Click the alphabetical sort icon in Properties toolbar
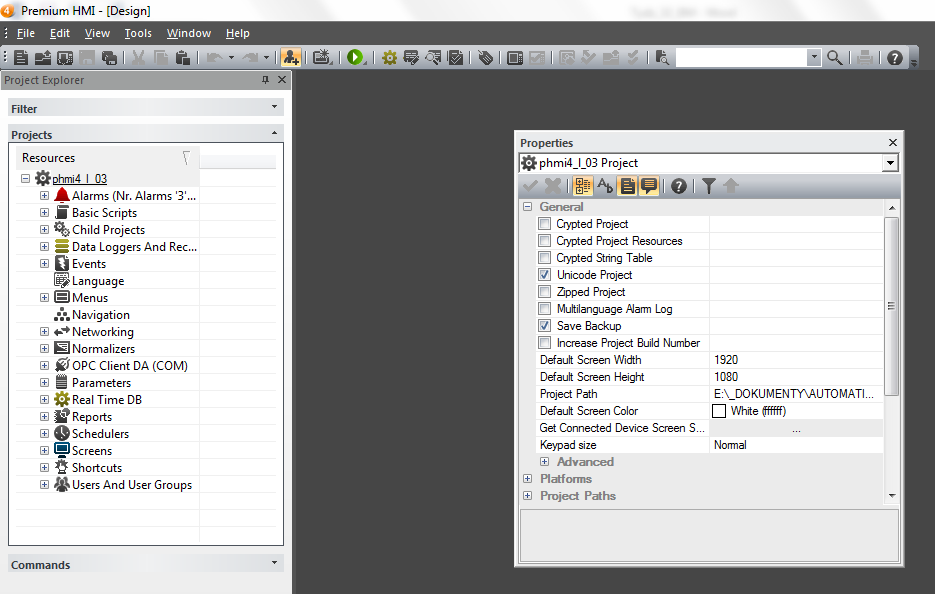Screen dimensions: 935x594 click(605, 186)
